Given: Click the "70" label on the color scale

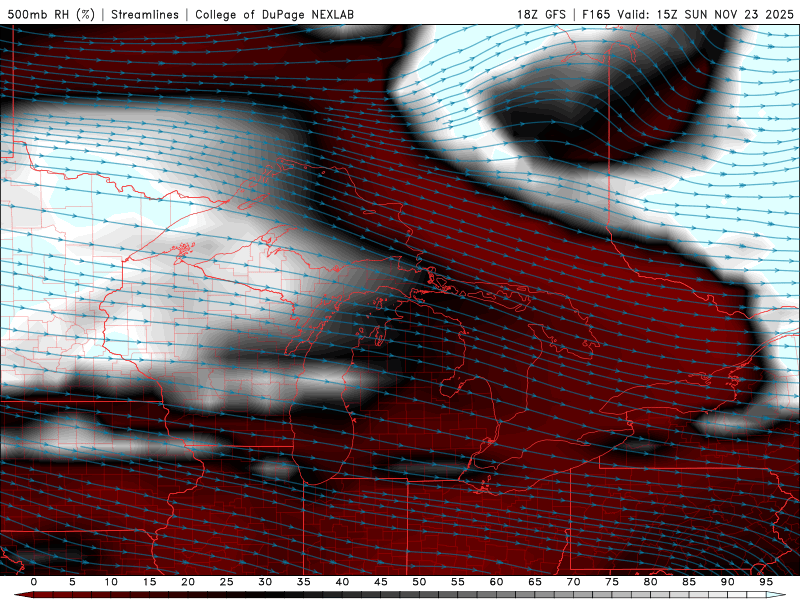Looking at the screenshot, I should coord(573,582).
